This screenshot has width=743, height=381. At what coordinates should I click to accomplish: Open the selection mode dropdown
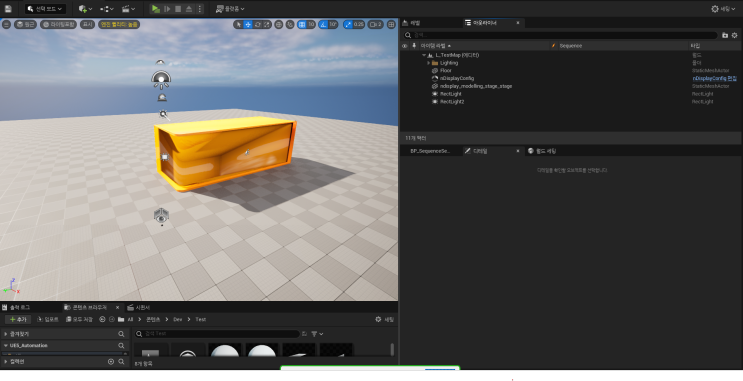(x=45, y=9)
